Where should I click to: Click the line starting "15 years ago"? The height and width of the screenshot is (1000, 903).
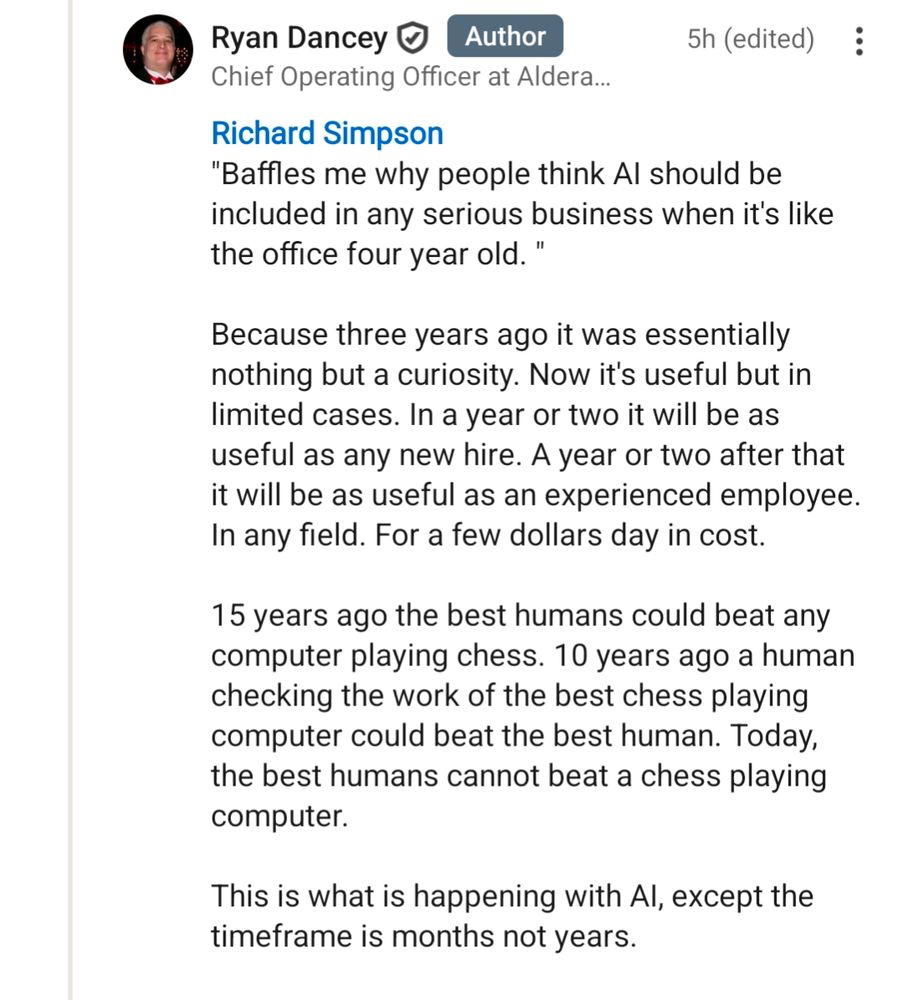pos(520,615)
